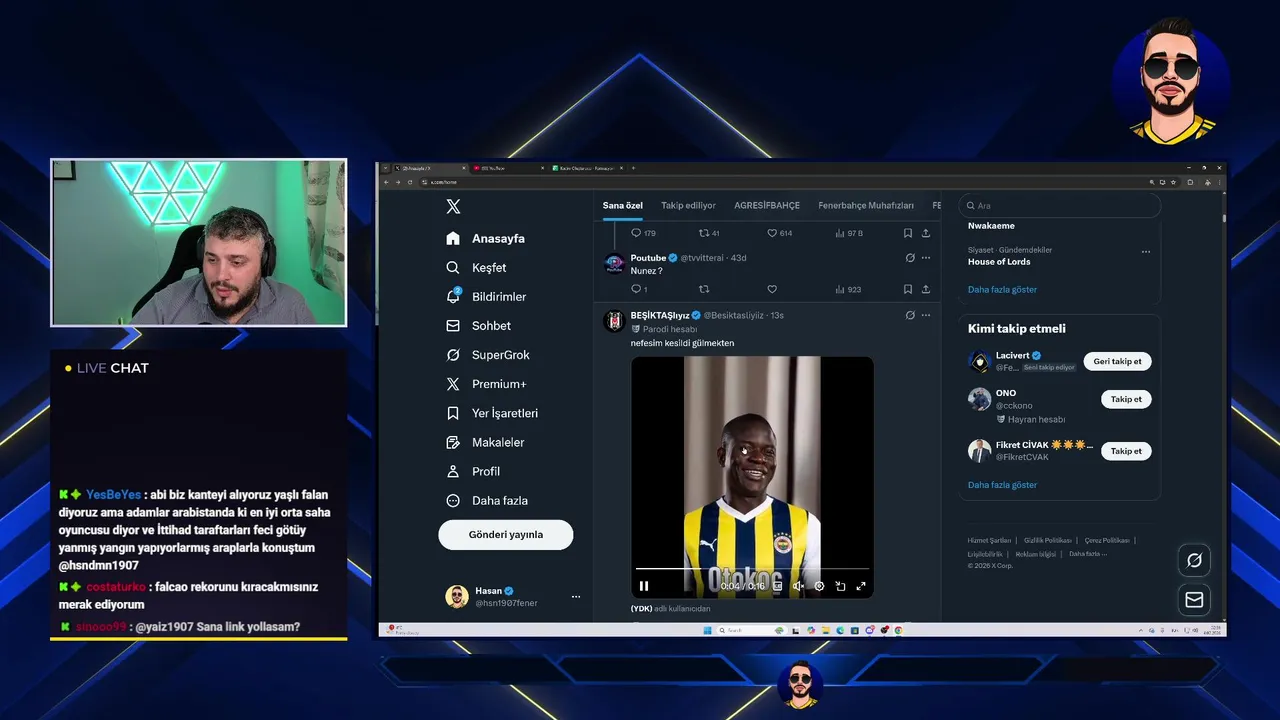Click Daha fazla göster under trends
This screenshot has height=720, width=1280.
tap(1002, 290)
